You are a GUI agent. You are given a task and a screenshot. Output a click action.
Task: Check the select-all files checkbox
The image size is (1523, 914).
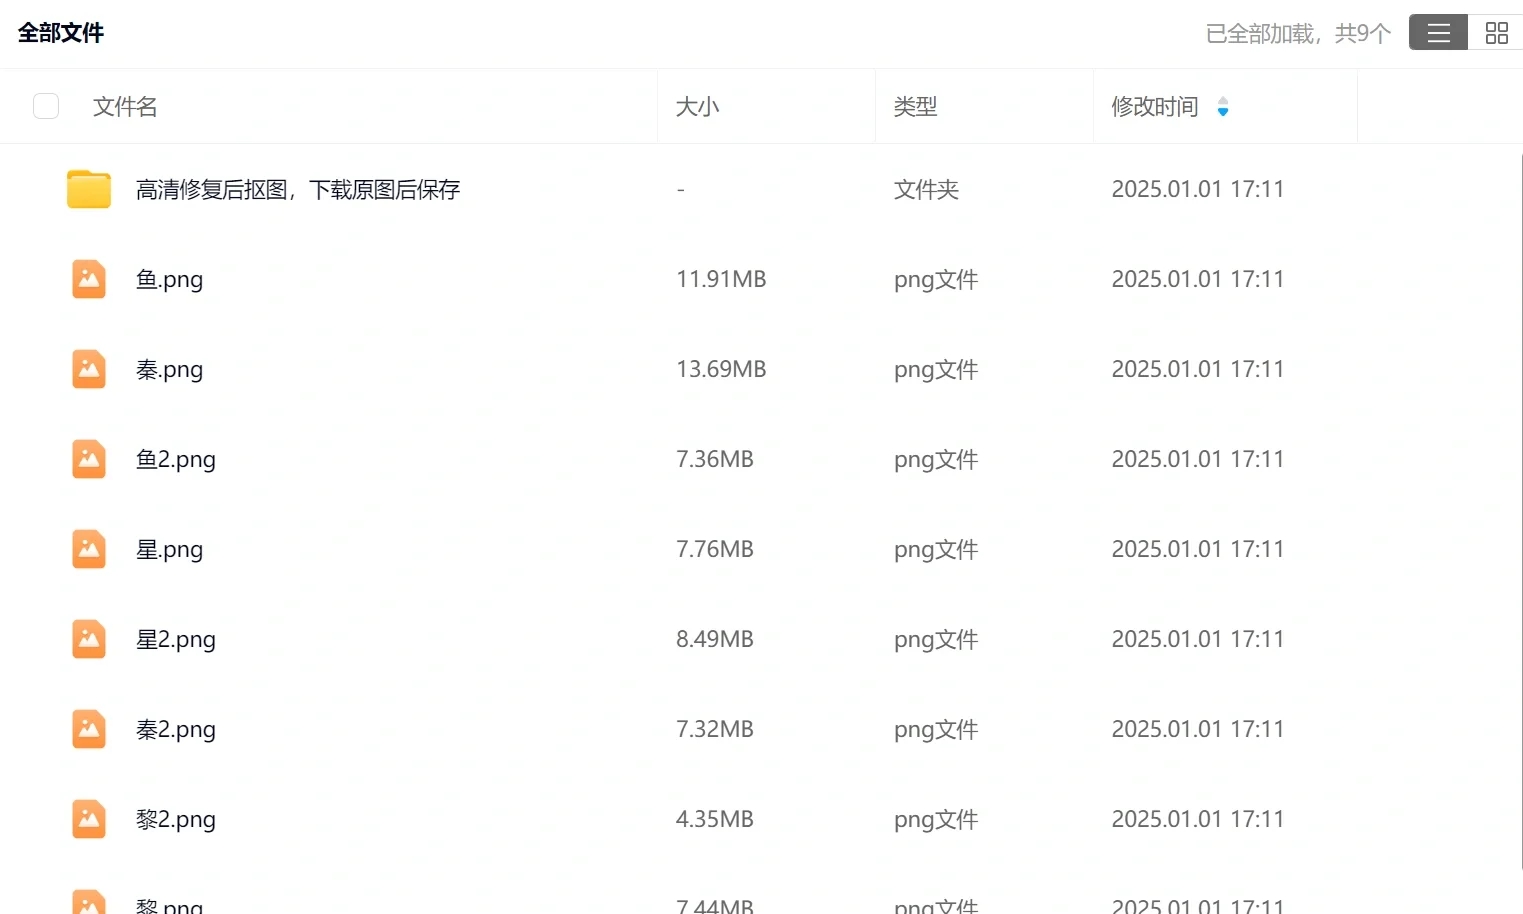pyautogui.click(x=46, y=106)
